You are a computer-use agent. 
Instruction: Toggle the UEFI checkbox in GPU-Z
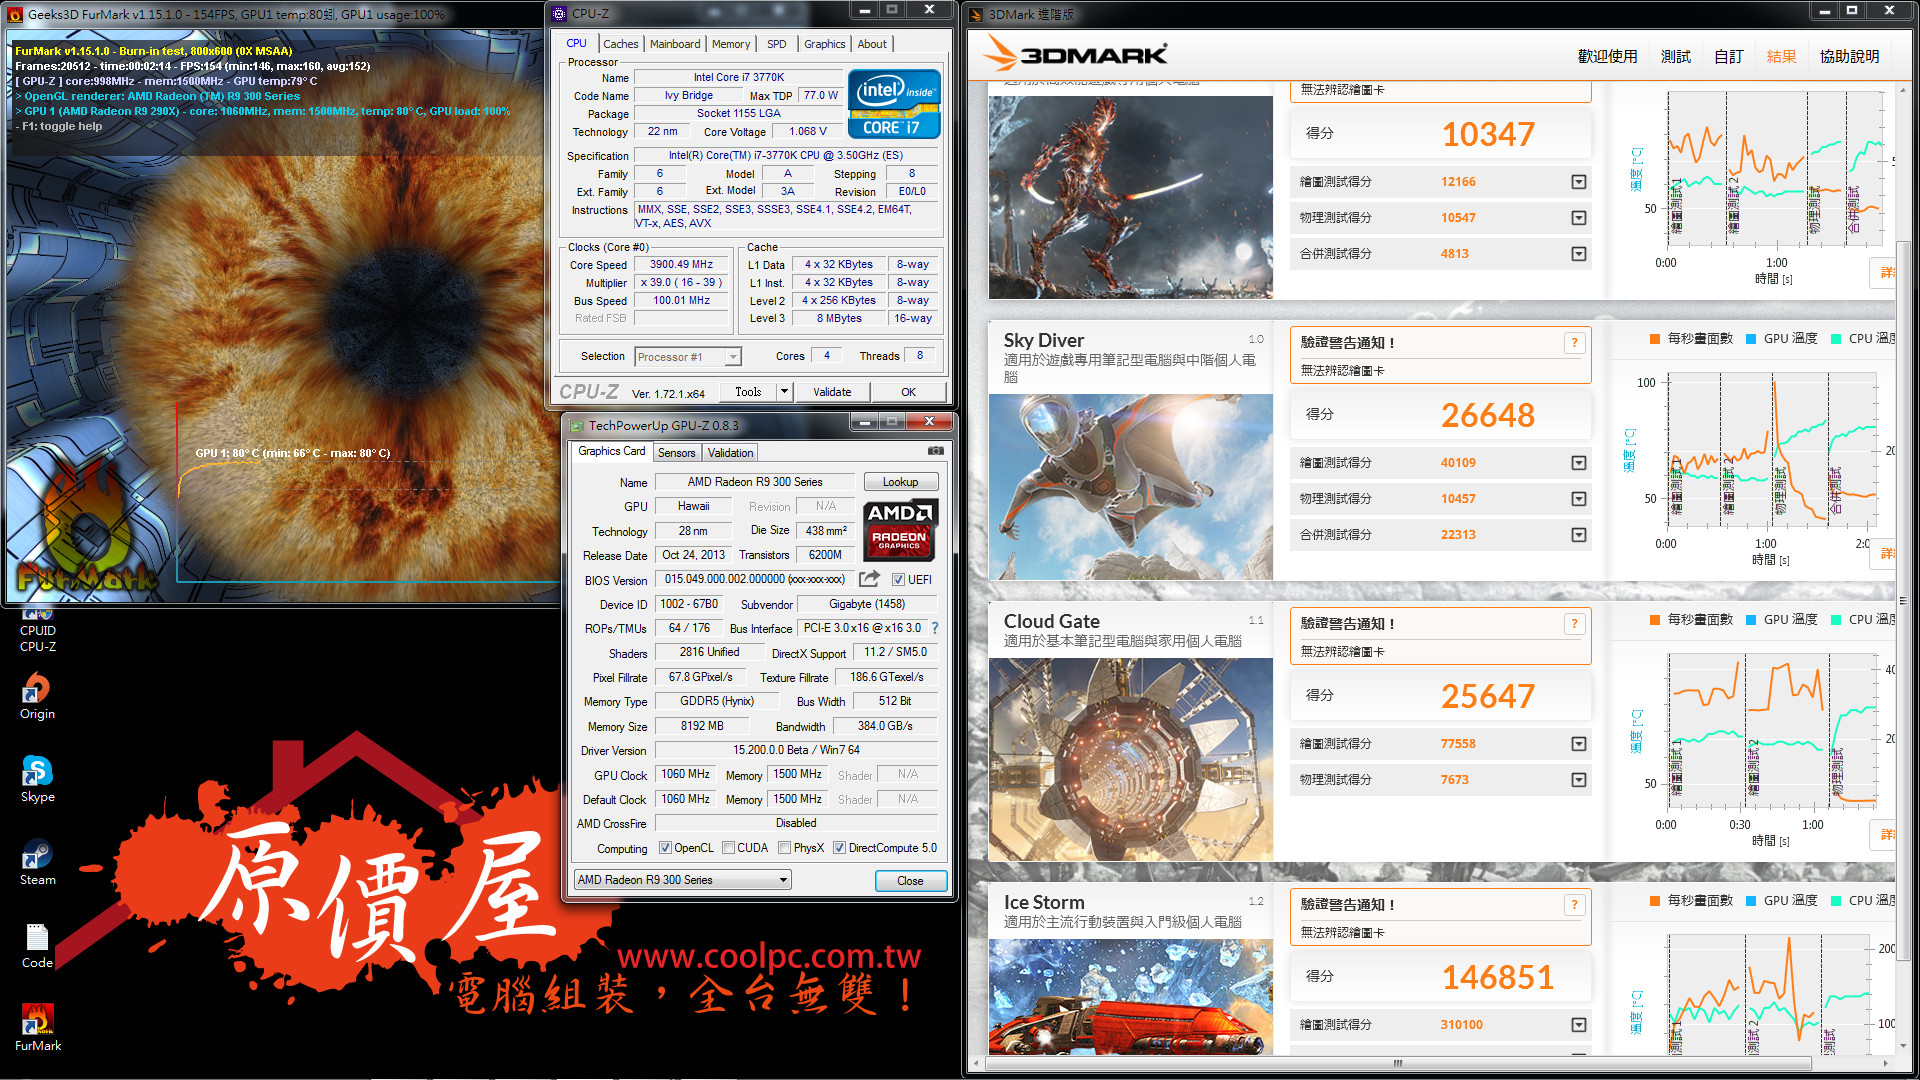898,580
